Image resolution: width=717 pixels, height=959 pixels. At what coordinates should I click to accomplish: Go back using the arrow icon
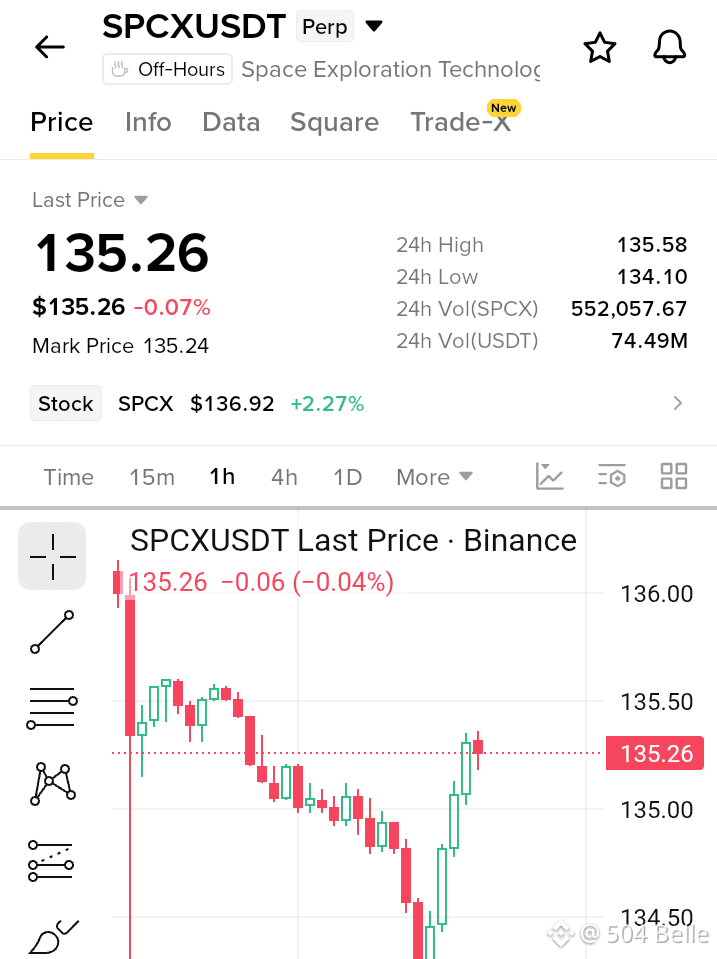[50, 47]
